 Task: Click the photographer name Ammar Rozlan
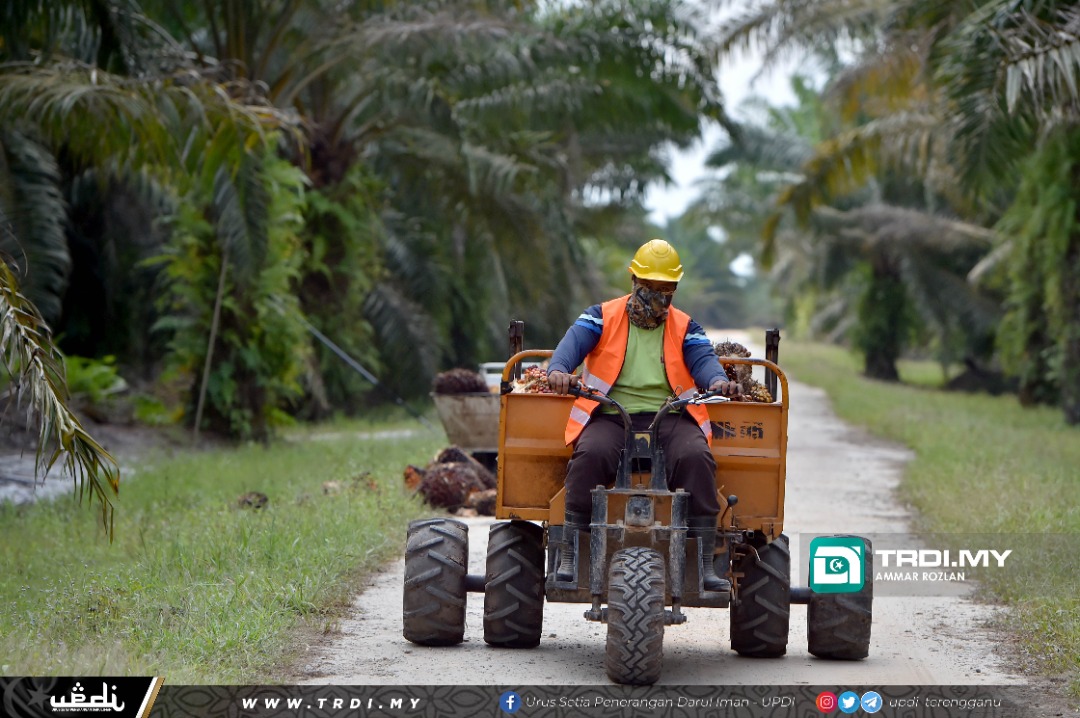920,577
